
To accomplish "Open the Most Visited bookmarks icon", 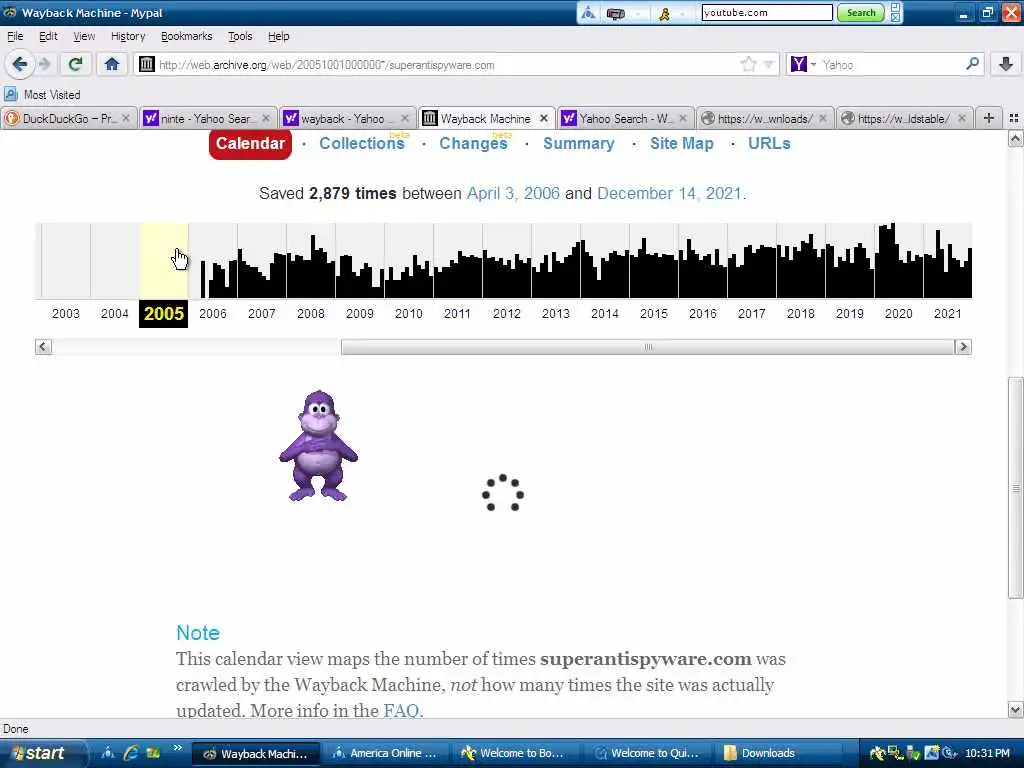I will (10, 95).
